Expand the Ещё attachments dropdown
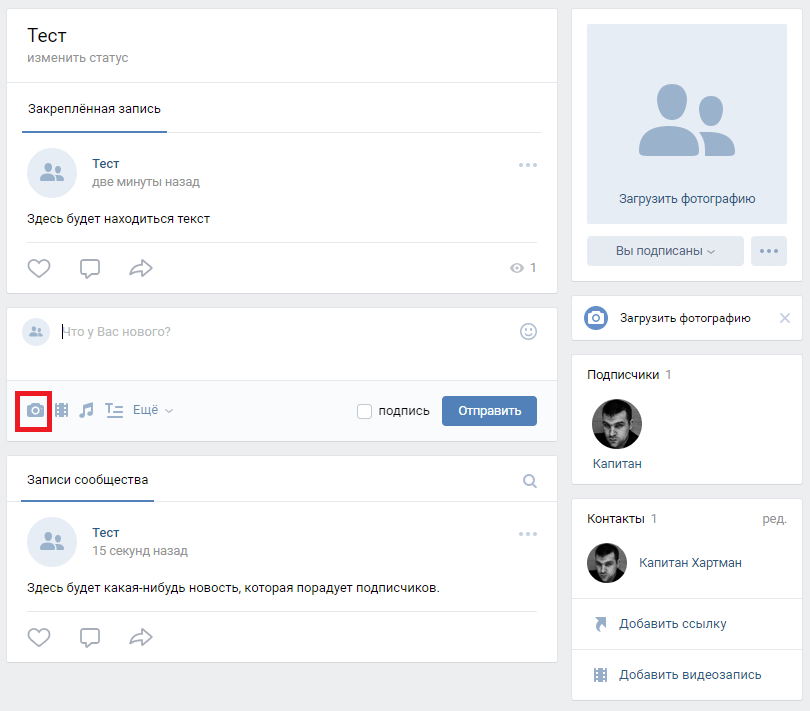Screen dimensions: 810x711 tap(153, 410)
